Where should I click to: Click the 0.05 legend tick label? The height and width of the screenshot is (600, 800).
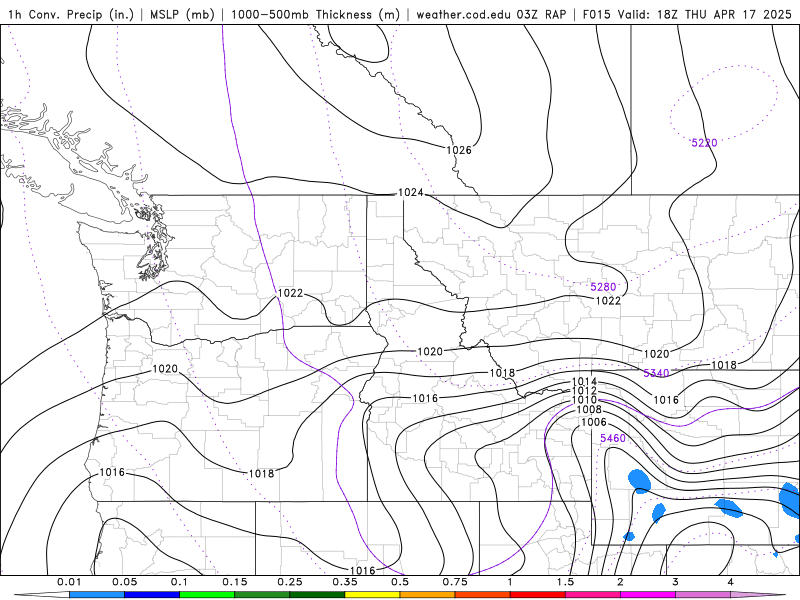click(124, 582)
